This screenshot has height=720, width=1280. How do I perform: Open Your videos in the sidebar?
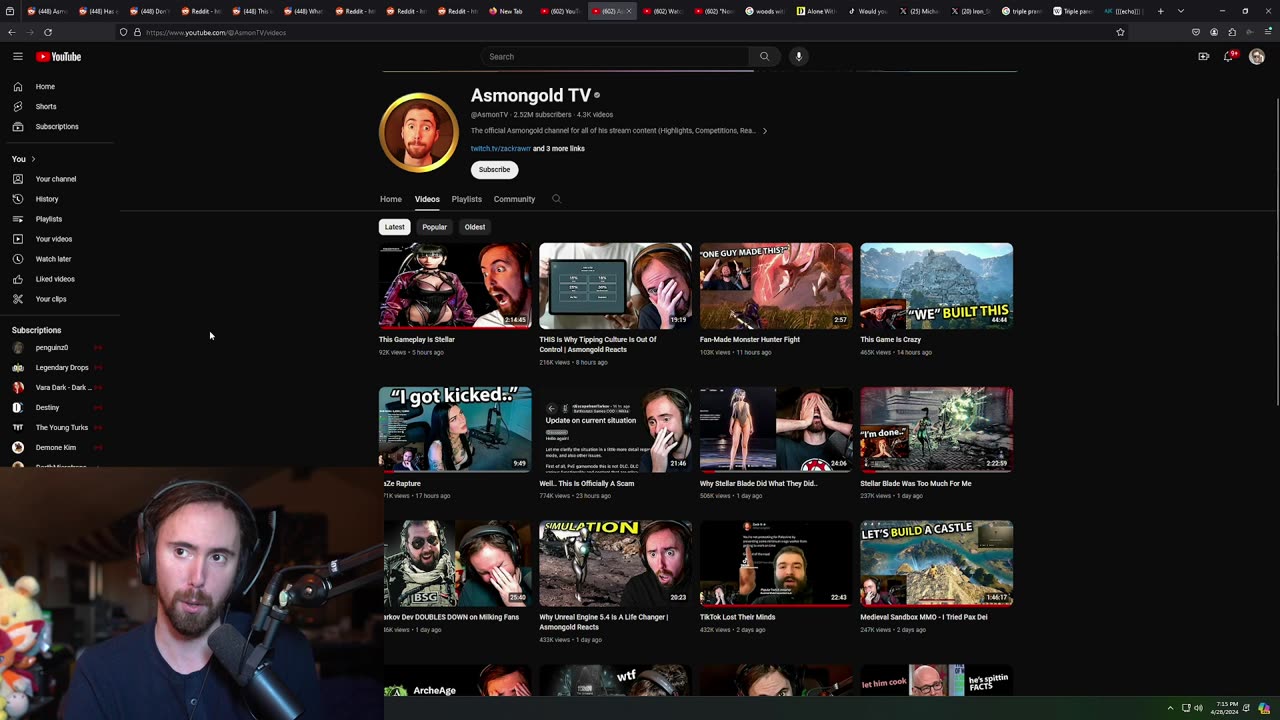pyautogui.click(x=60, y=239)
